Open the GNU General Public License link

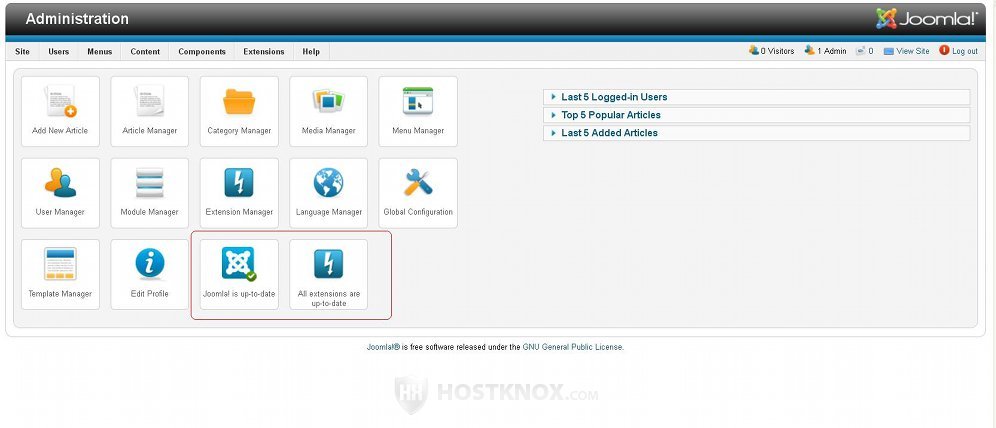[572, 347]
